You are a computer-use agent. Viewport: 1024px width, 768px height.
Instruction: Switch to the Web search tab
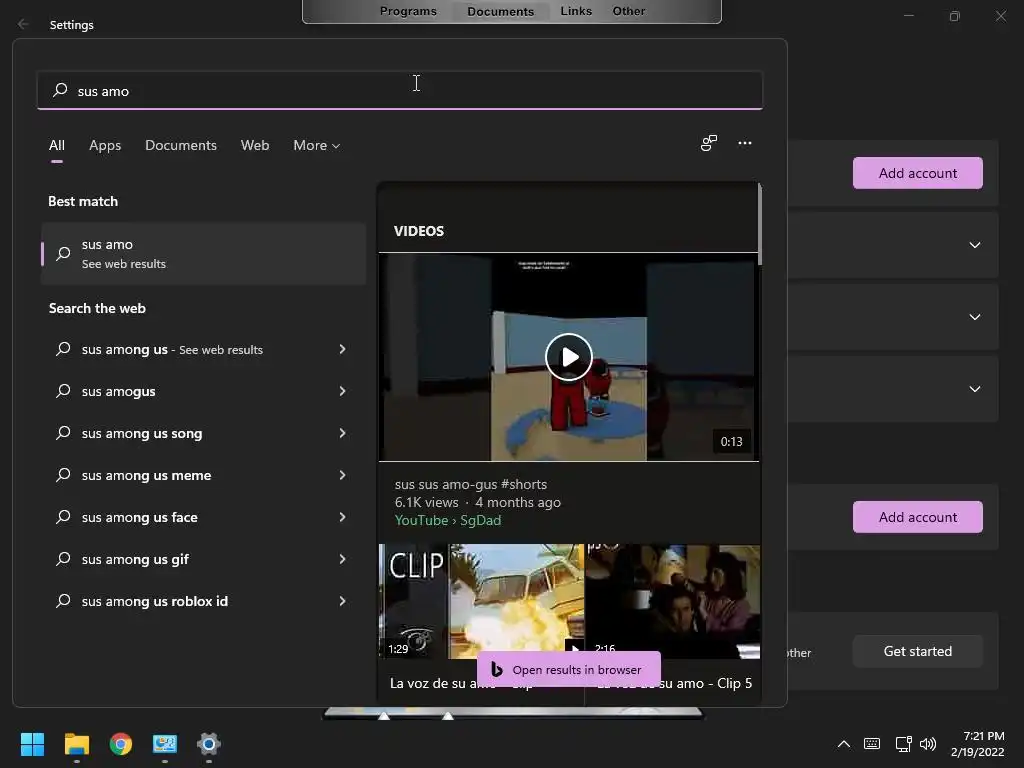point(255,145)
